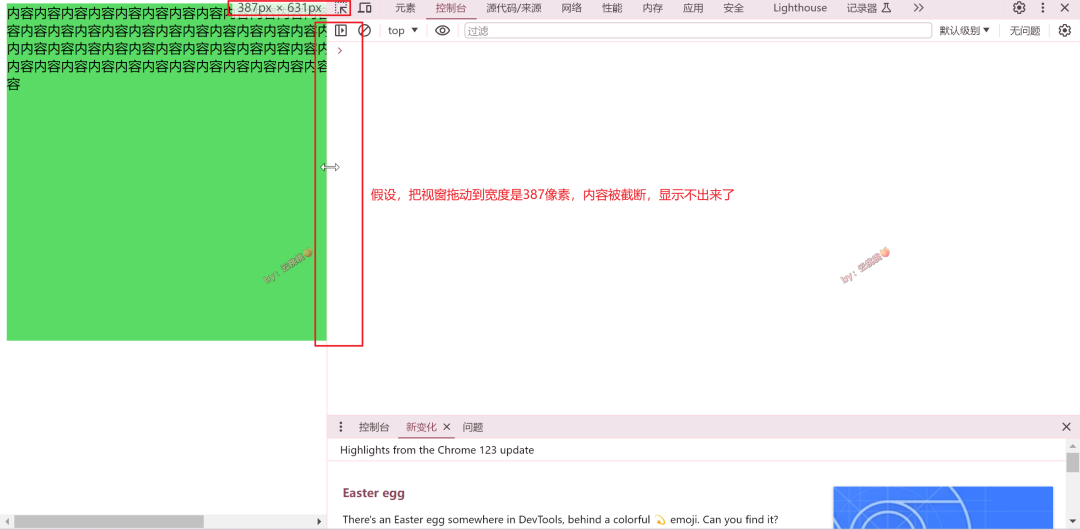Viewport: 1080px width, 530px height.
Task: Click the 无问题 issues counter
Action: tap(1025, 30)
